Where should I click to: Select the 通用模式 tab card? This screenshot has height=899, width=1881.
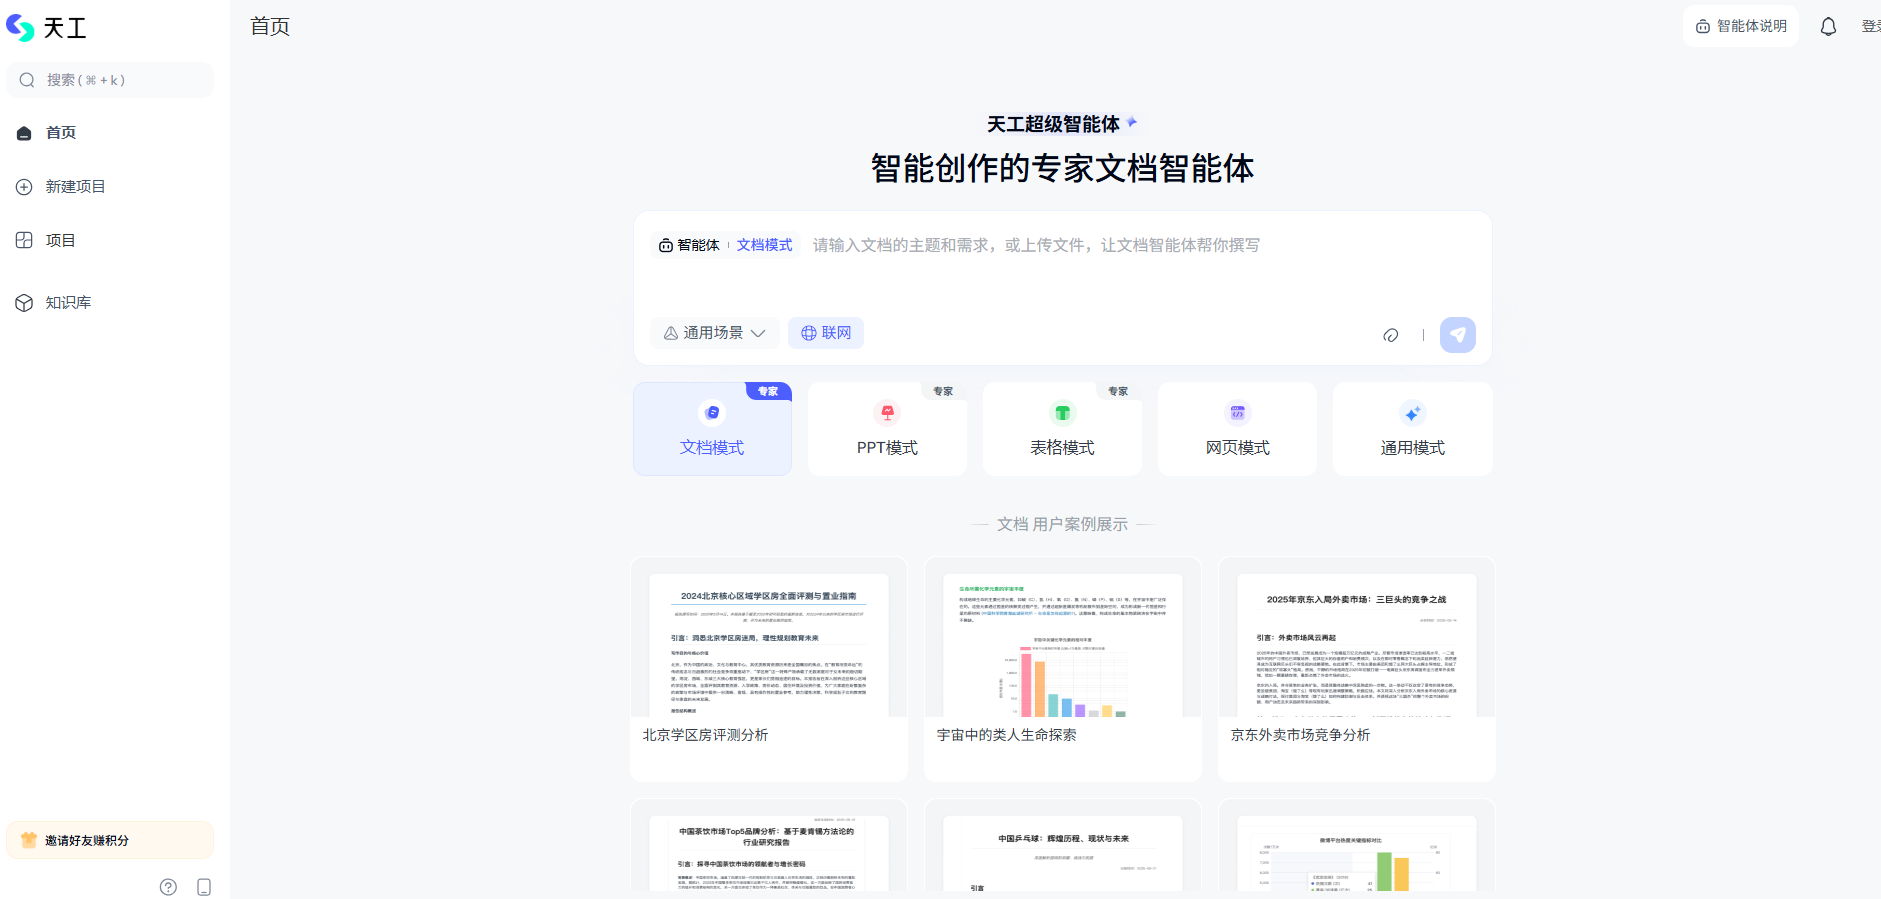[1412, 429]
